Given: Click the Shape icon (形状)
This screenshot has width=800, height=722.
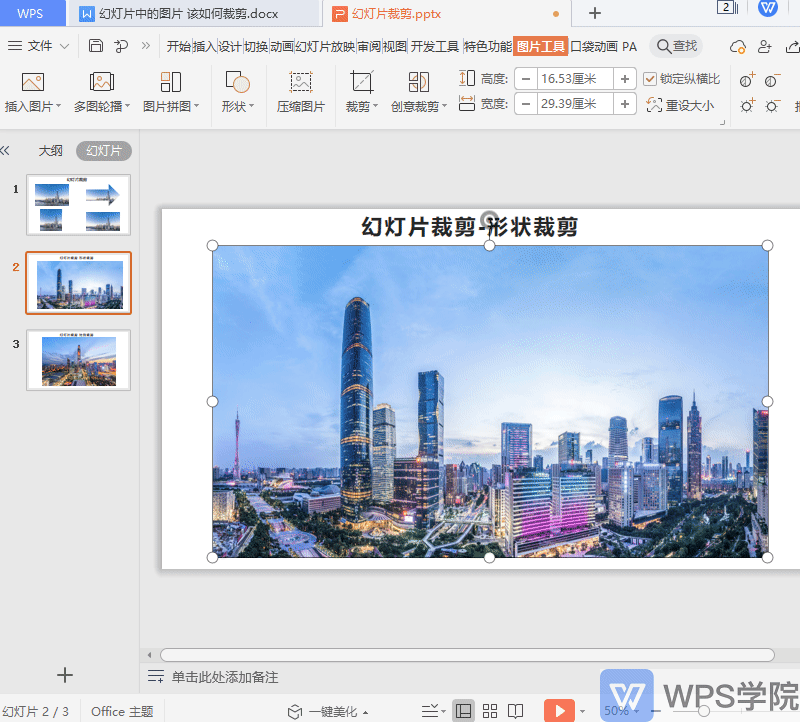Looking at the screenshot, I should coord(237,82).
